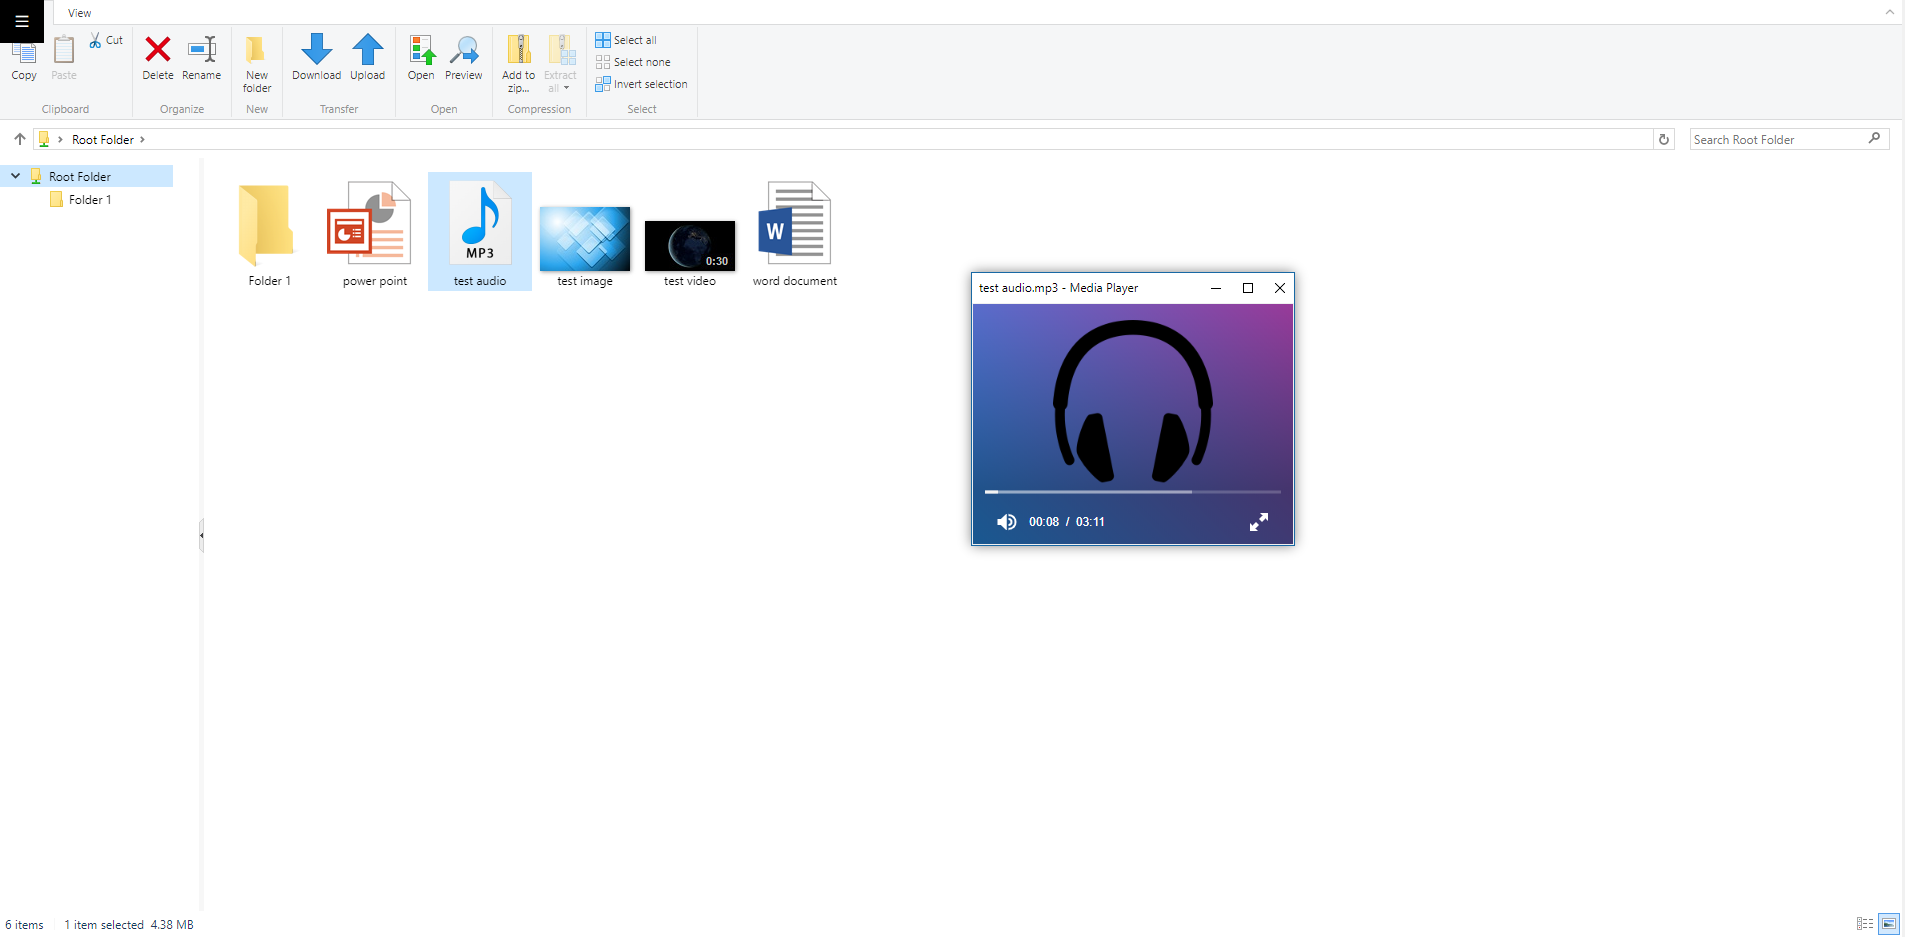
Task: Click the Copy icon in Clipboard group
Action: (x=24, y=60)
